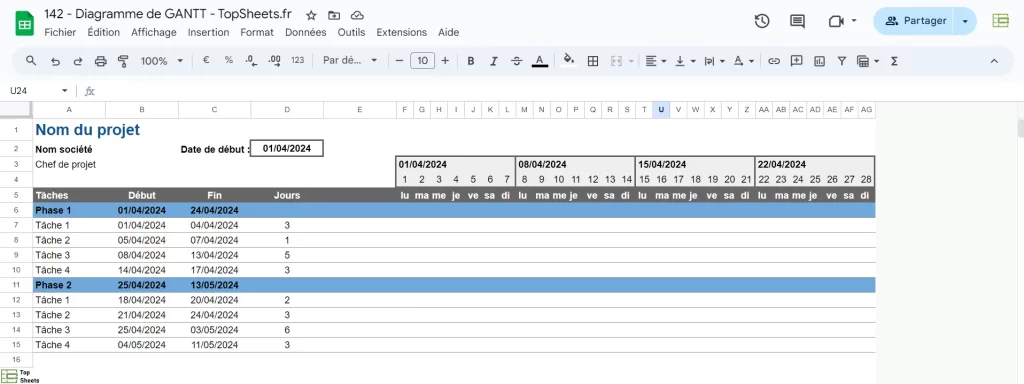
Task: Start a video call with camera icon
Action: (836, 21)
